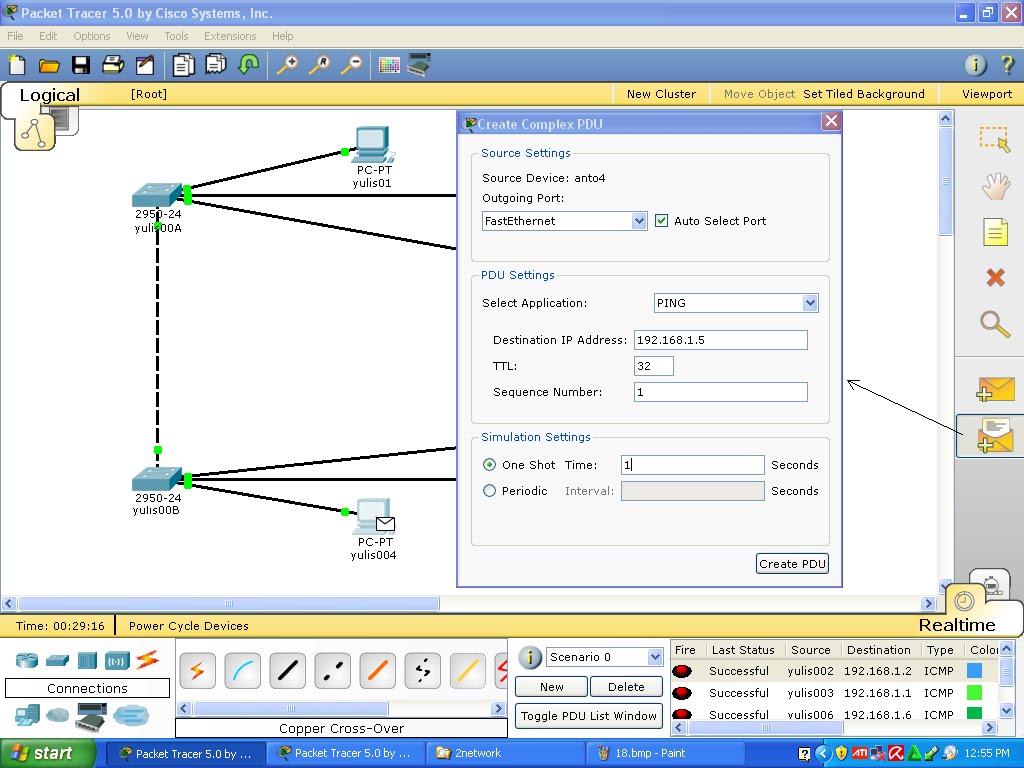Click the Sequence Number field
Screen dimensions: 1024x768
click(x=720, y=392)
